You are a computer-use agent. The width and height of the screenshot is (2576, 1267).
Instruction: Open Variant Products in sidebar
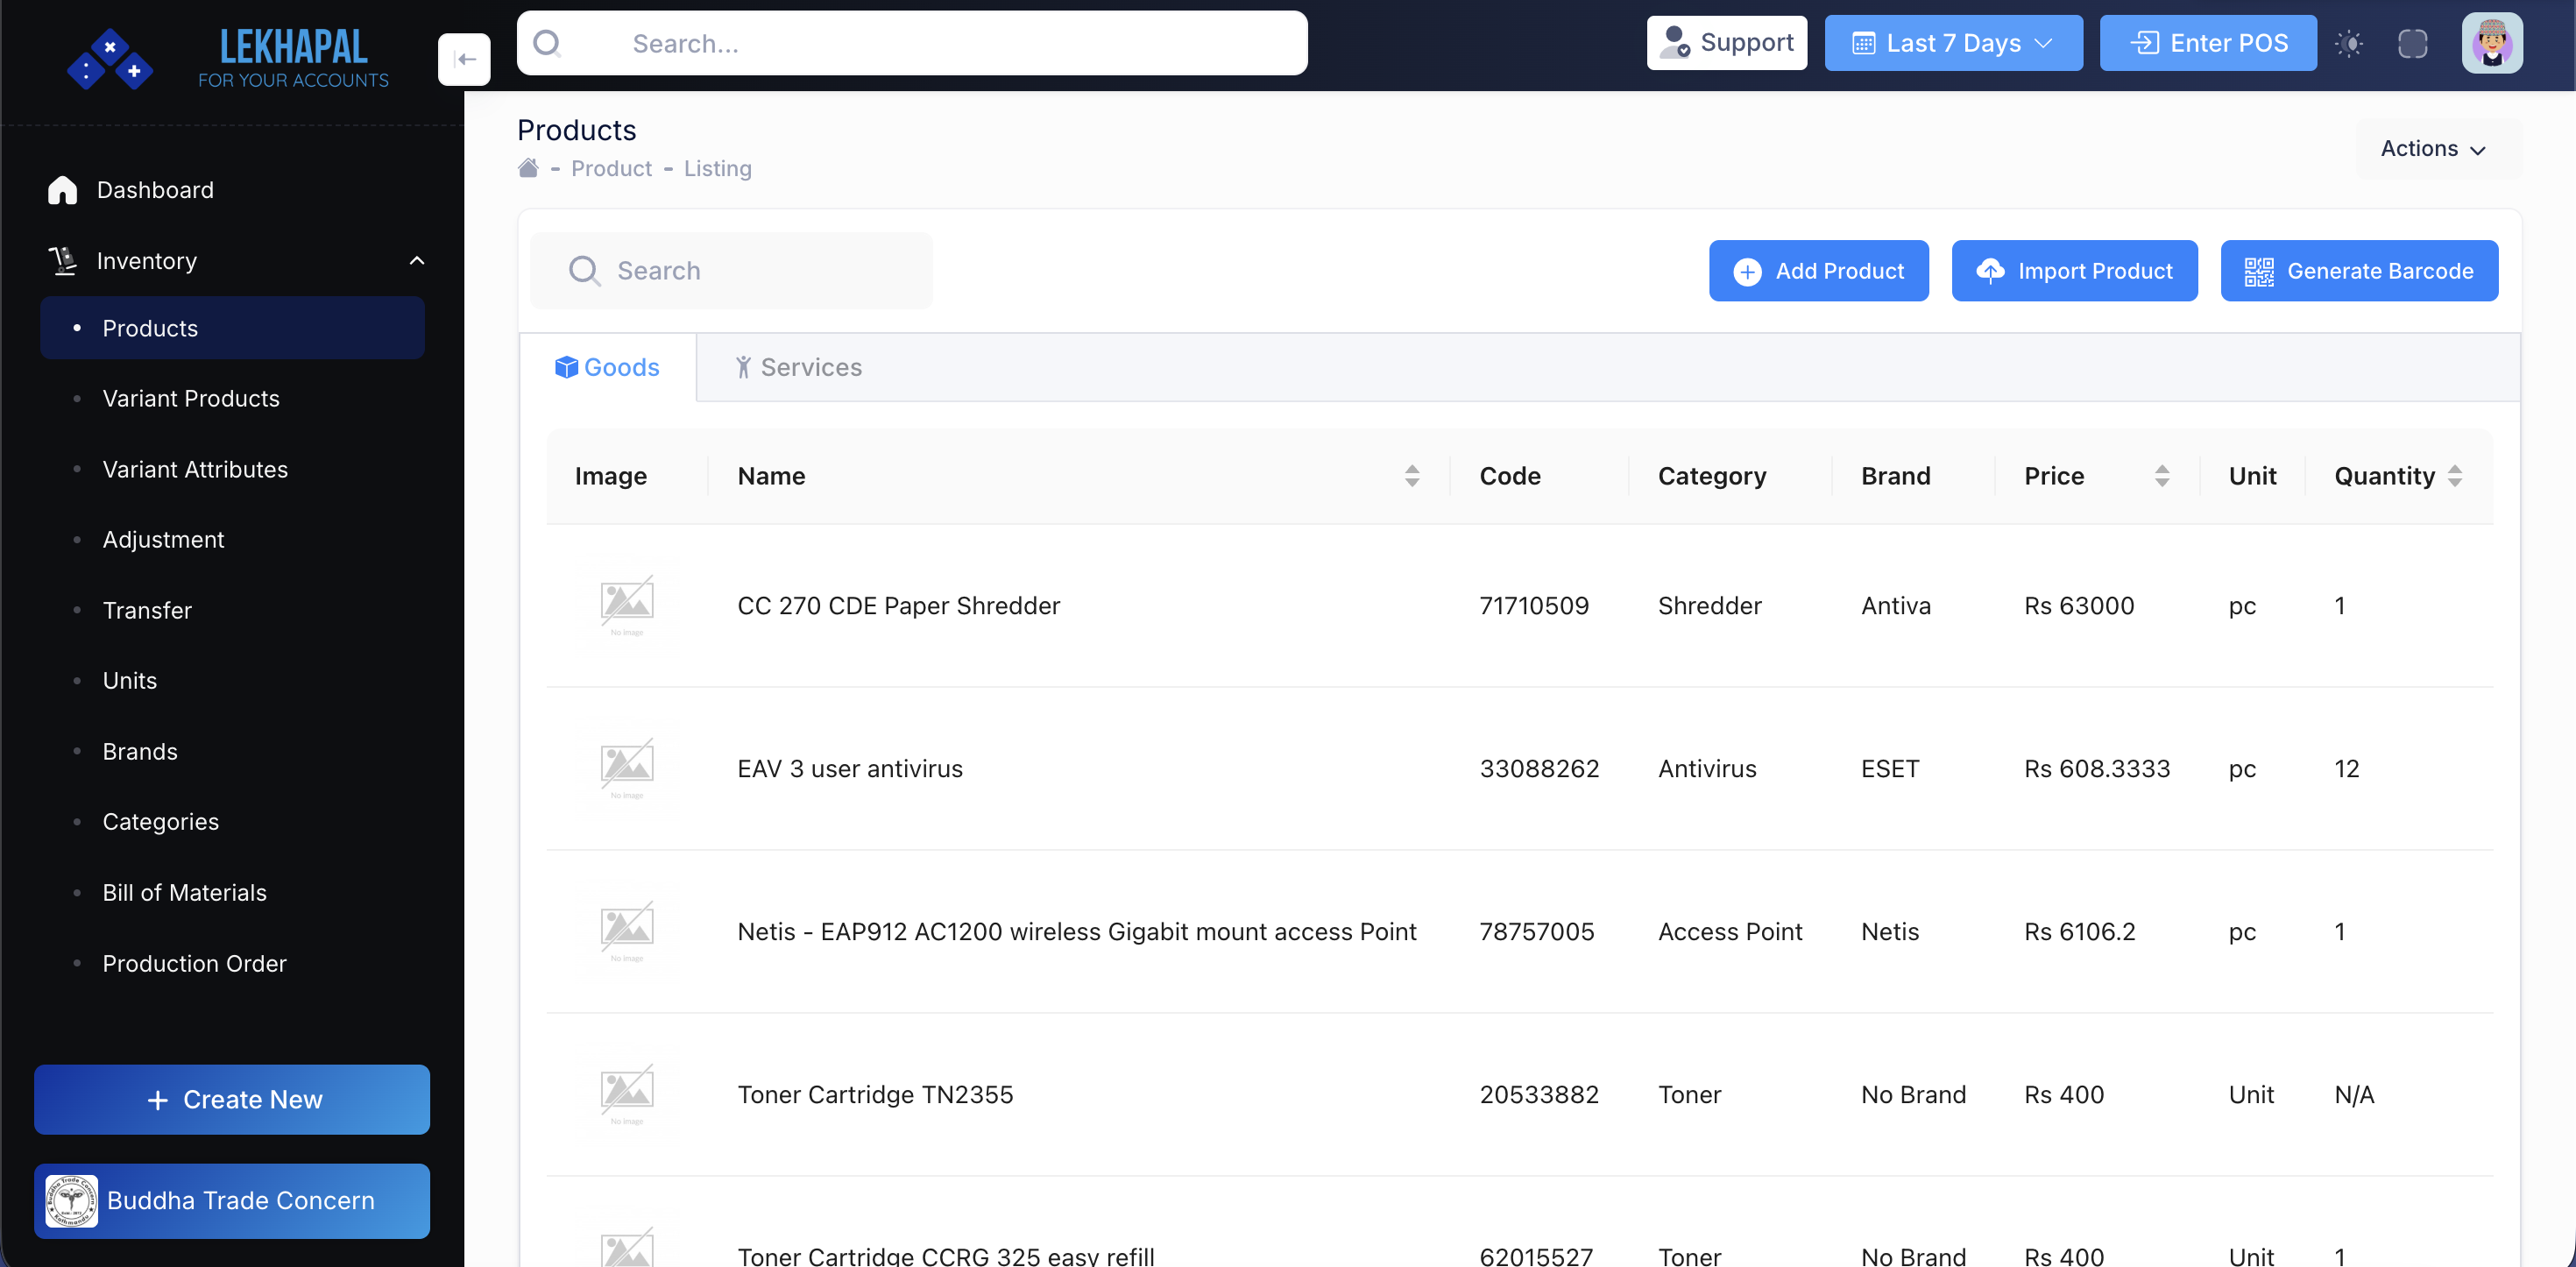click(191, 398)
